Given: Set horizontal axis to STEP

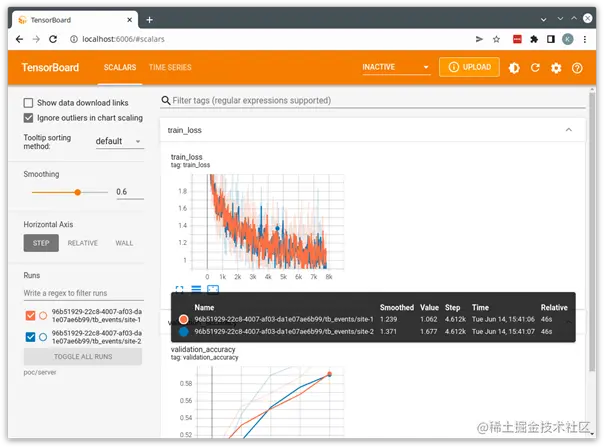Looking at the screenshot, I should coord(41,243).
